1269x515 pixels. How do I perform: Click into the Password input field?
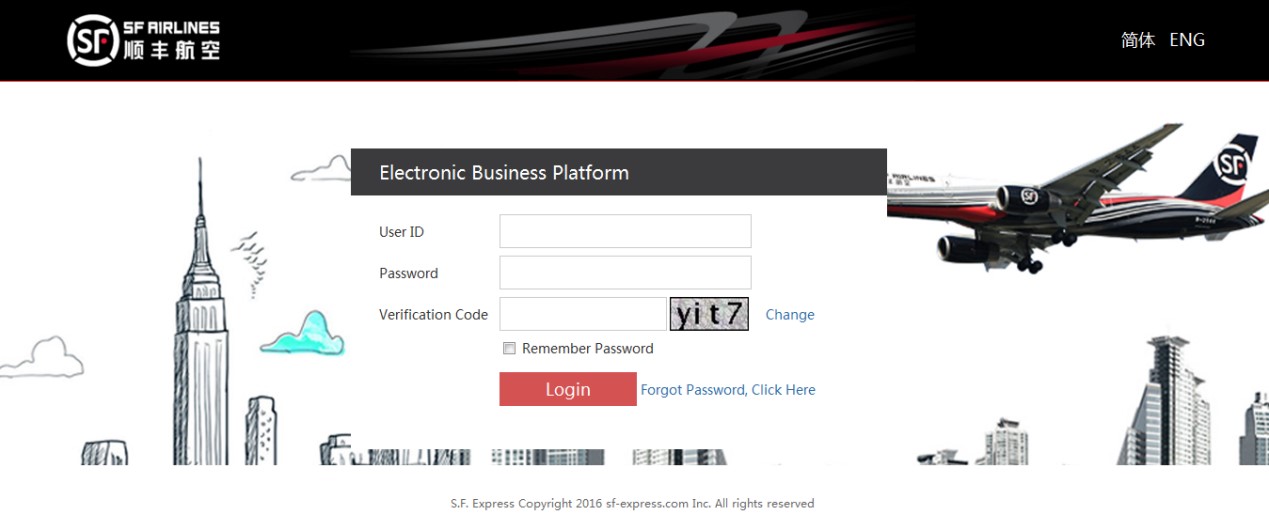[625, 272]
